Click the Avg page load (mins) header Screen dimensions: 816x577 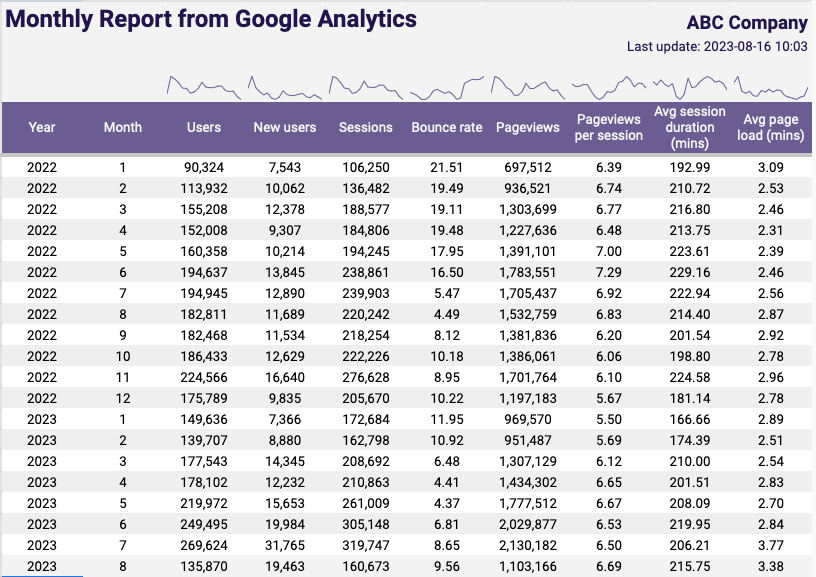point(772,128)
